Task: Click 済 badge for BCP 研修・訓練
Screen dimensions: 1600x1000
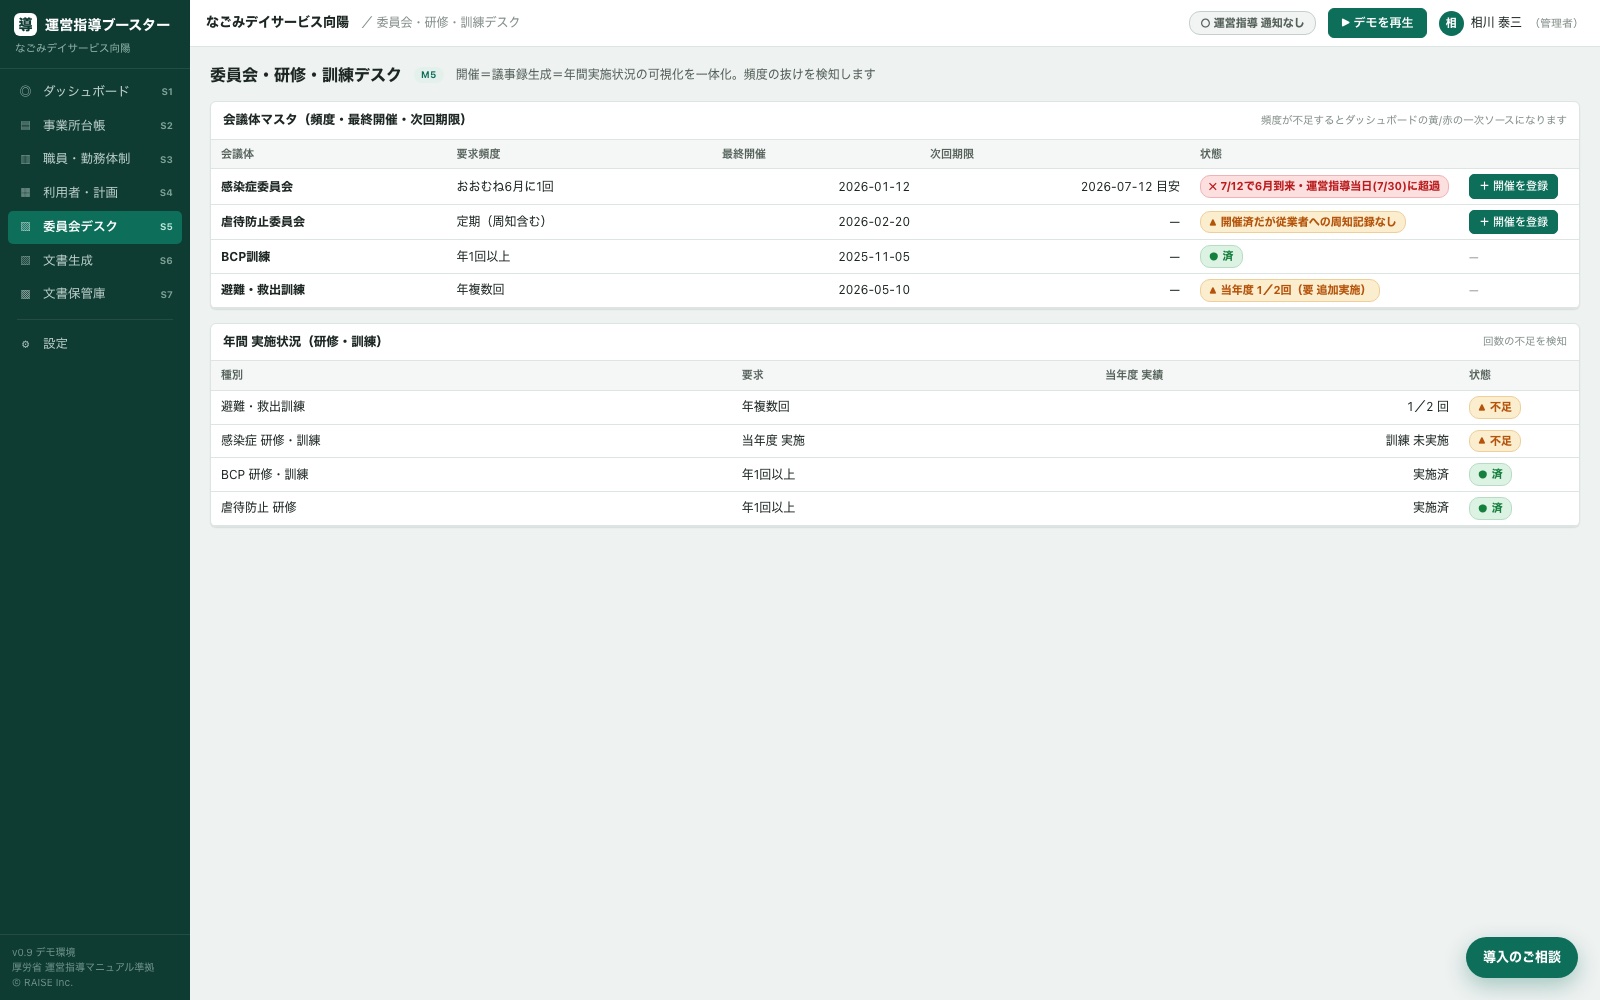Action: click(1489, 474)
